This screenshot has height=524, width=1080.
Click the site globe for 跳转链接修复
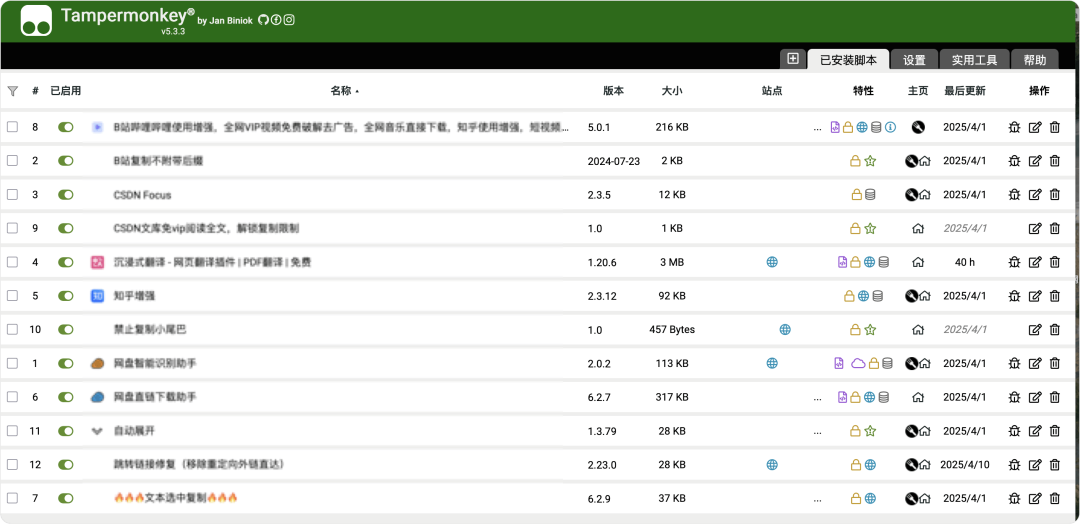tap(772, 465)
